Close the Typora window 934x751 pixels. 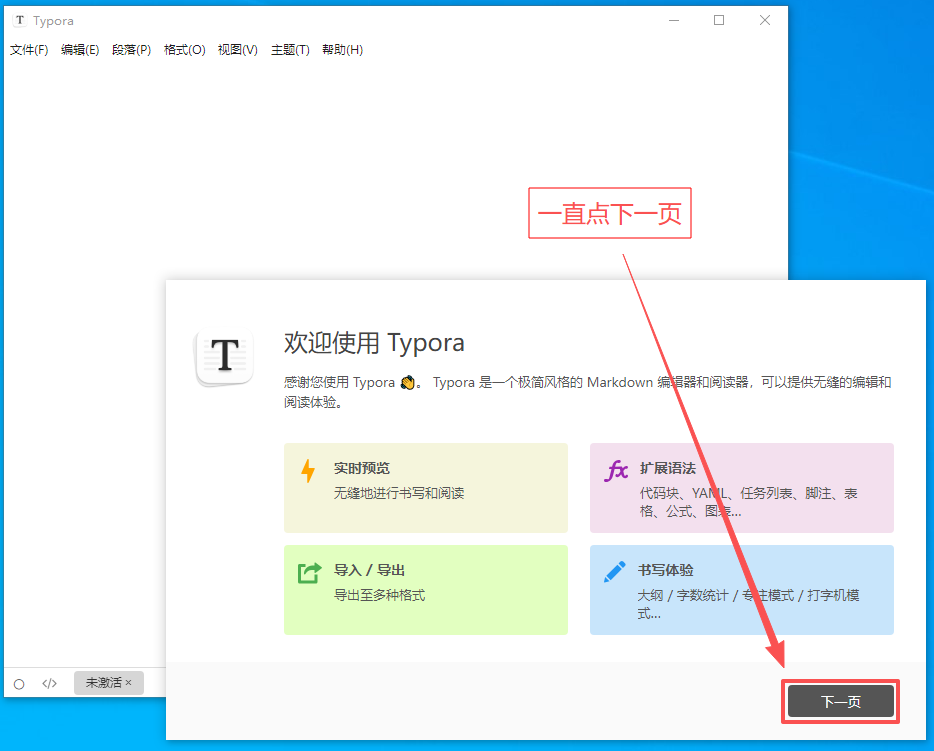(765, 20)
